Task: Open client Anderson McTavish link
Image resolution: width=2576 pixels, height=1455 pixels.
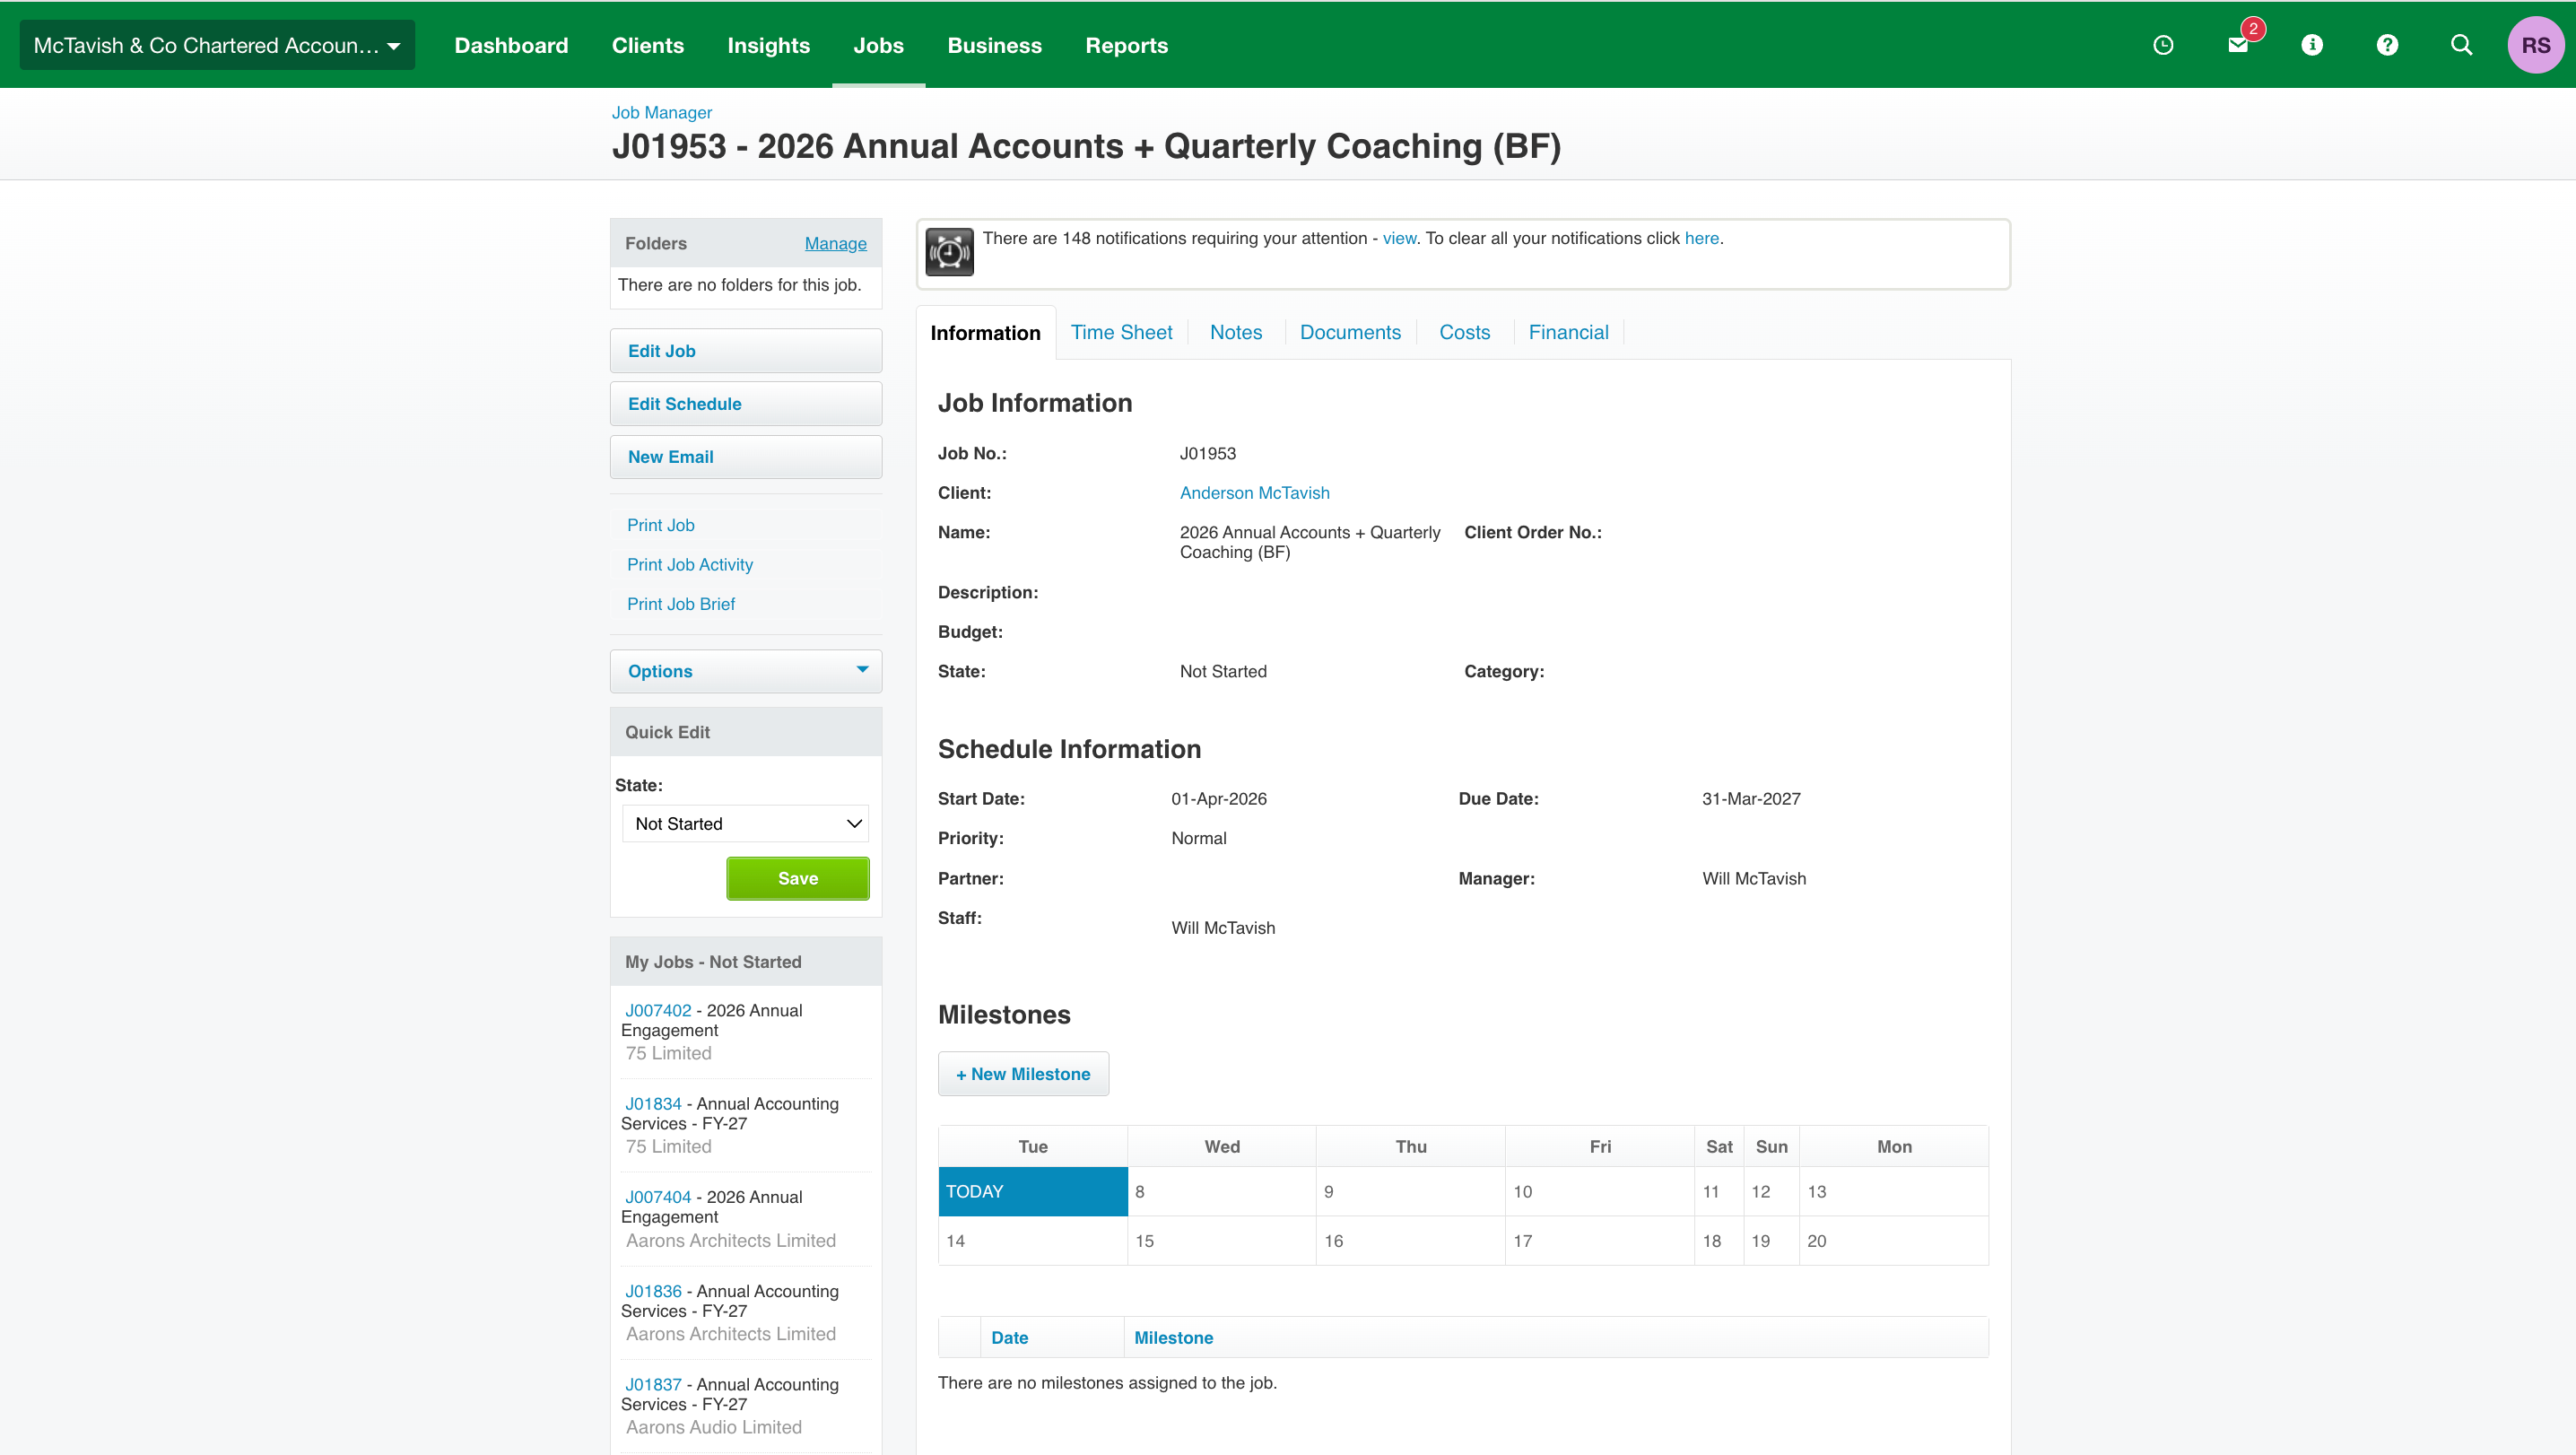Action: pyautogui.click(x=1254, y=493)
